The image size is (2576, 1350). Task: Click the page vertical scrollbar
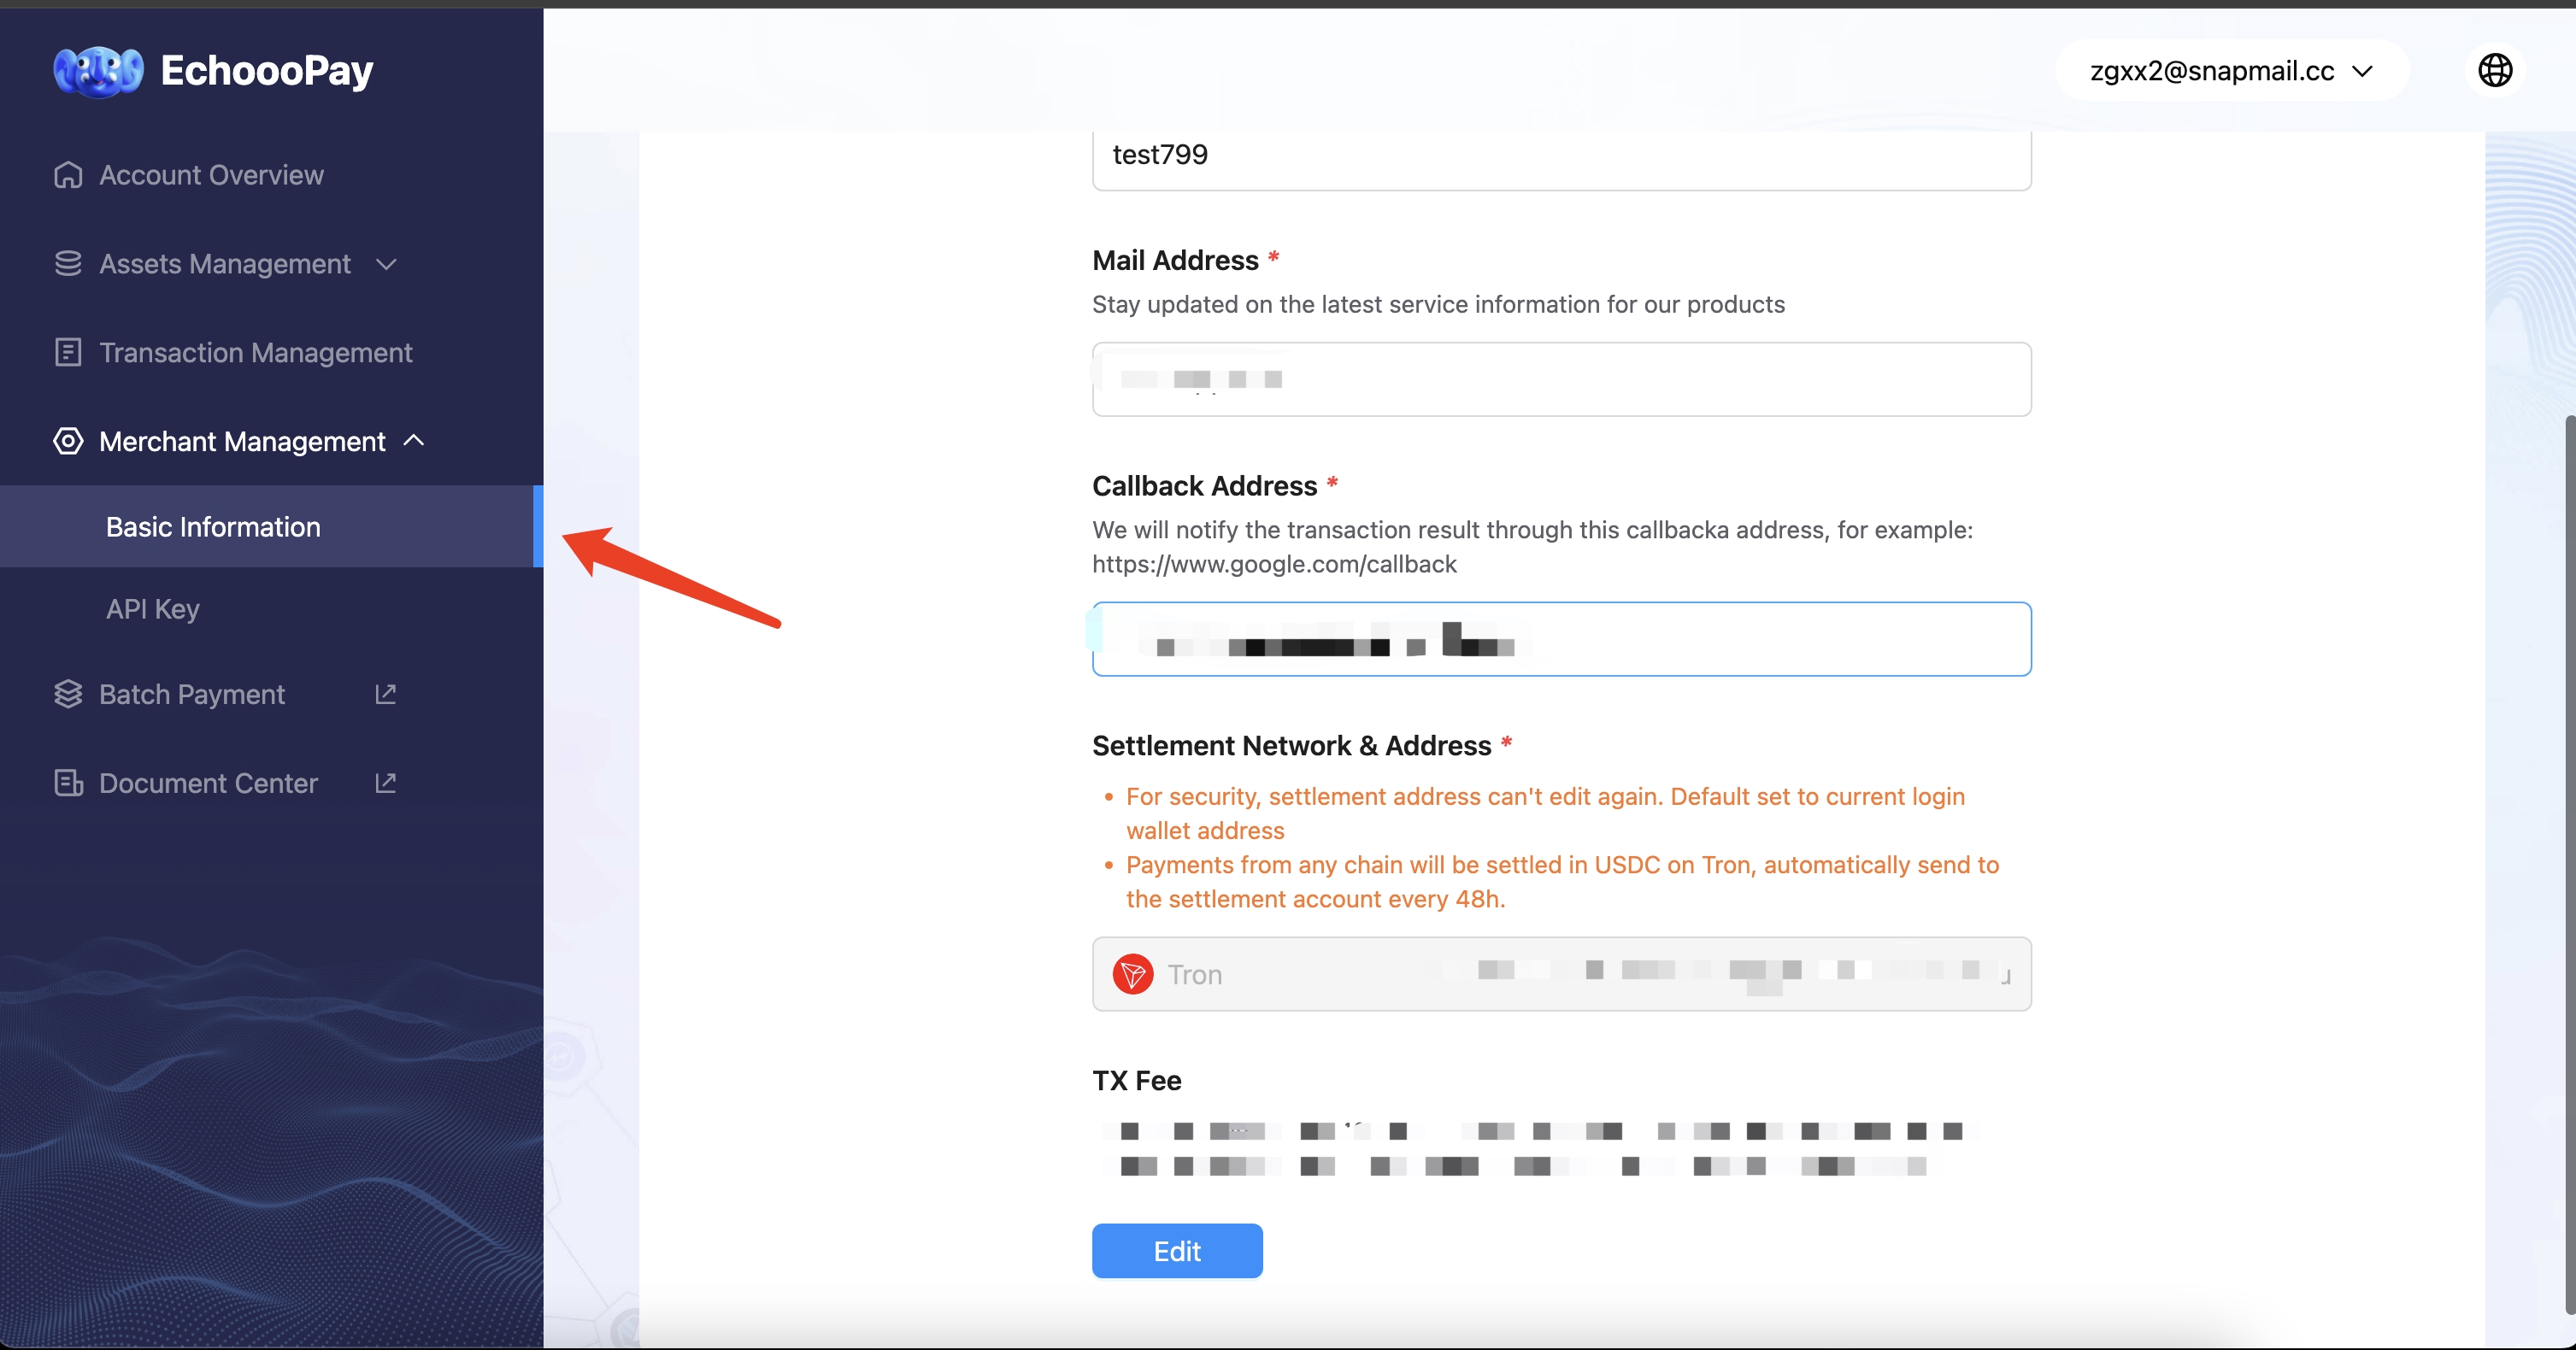pos(2569,860)
